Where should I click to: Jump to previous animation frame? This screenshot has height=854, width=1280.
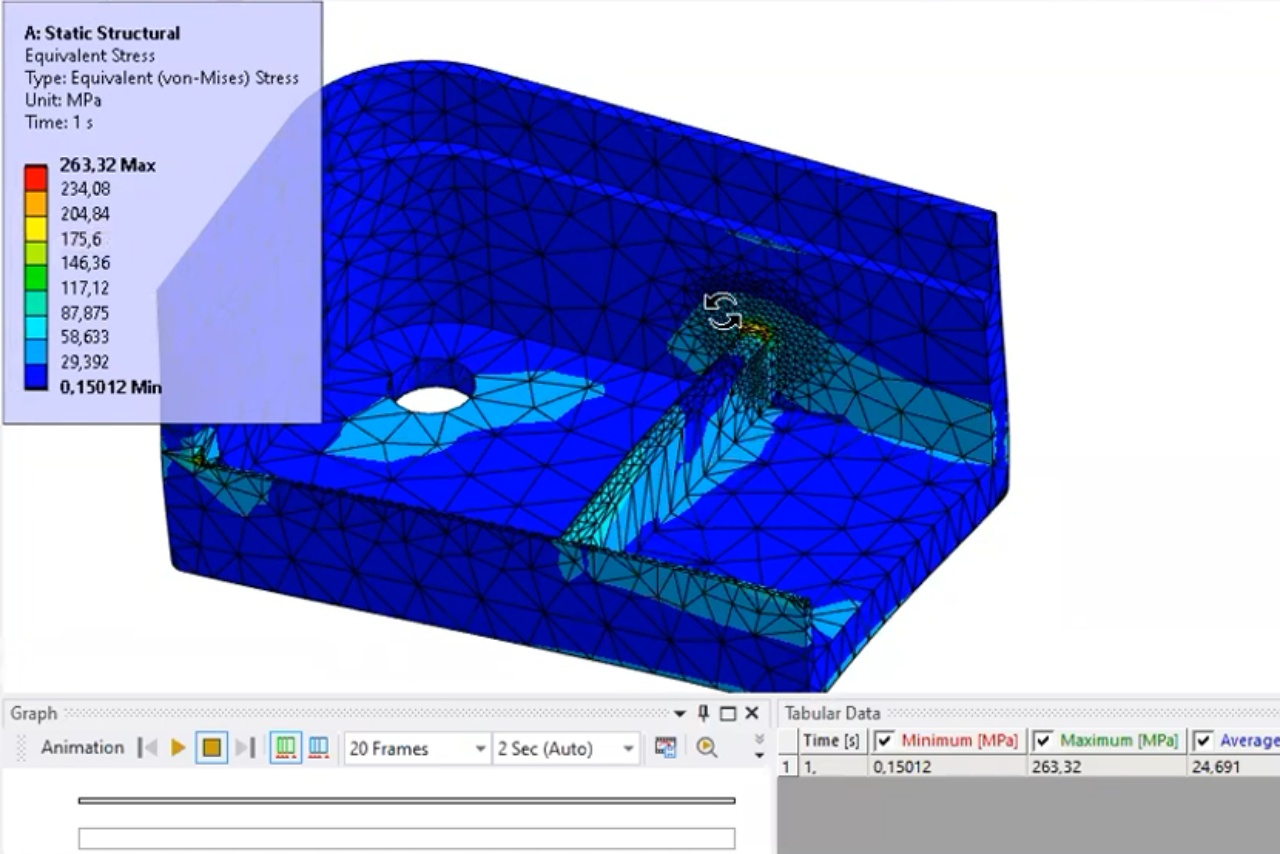pyautogui.click(x=148, y=748)
